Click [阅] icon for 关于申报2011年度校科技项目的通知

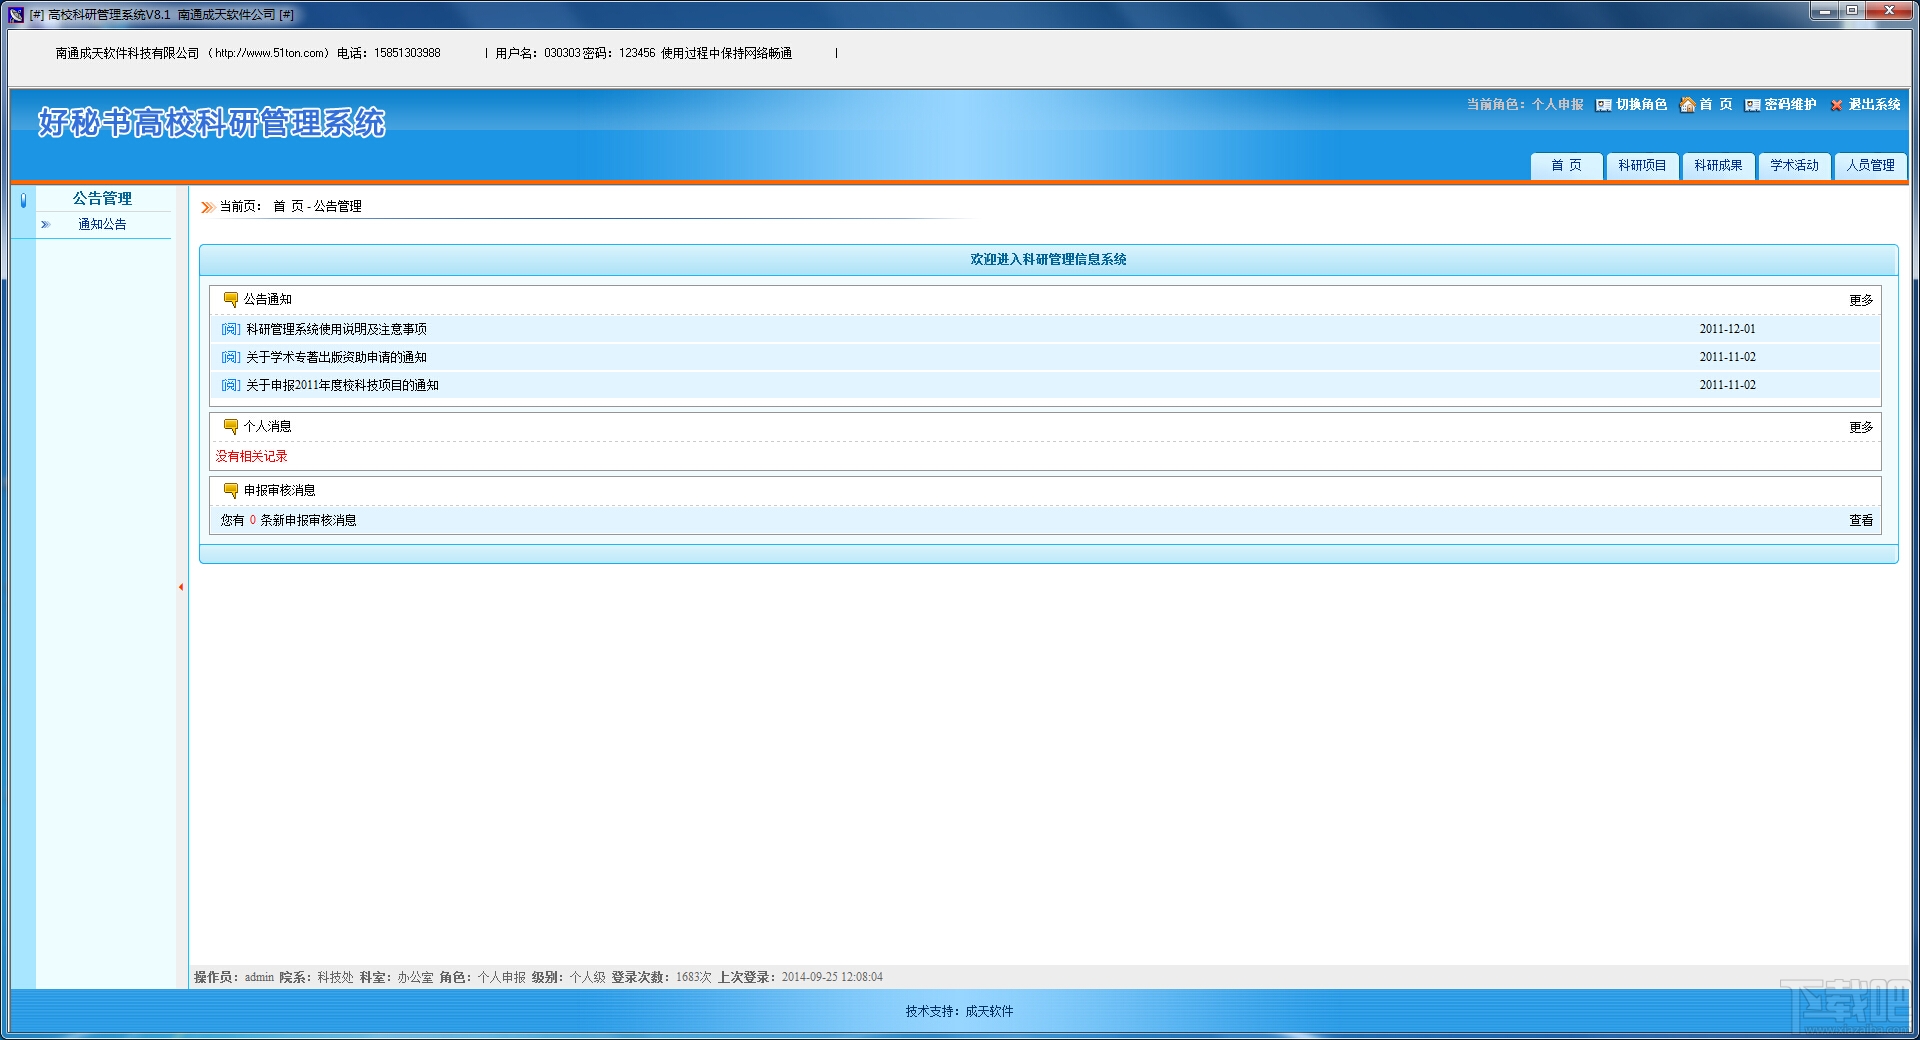pyautogui.click(x=230, y=385)
